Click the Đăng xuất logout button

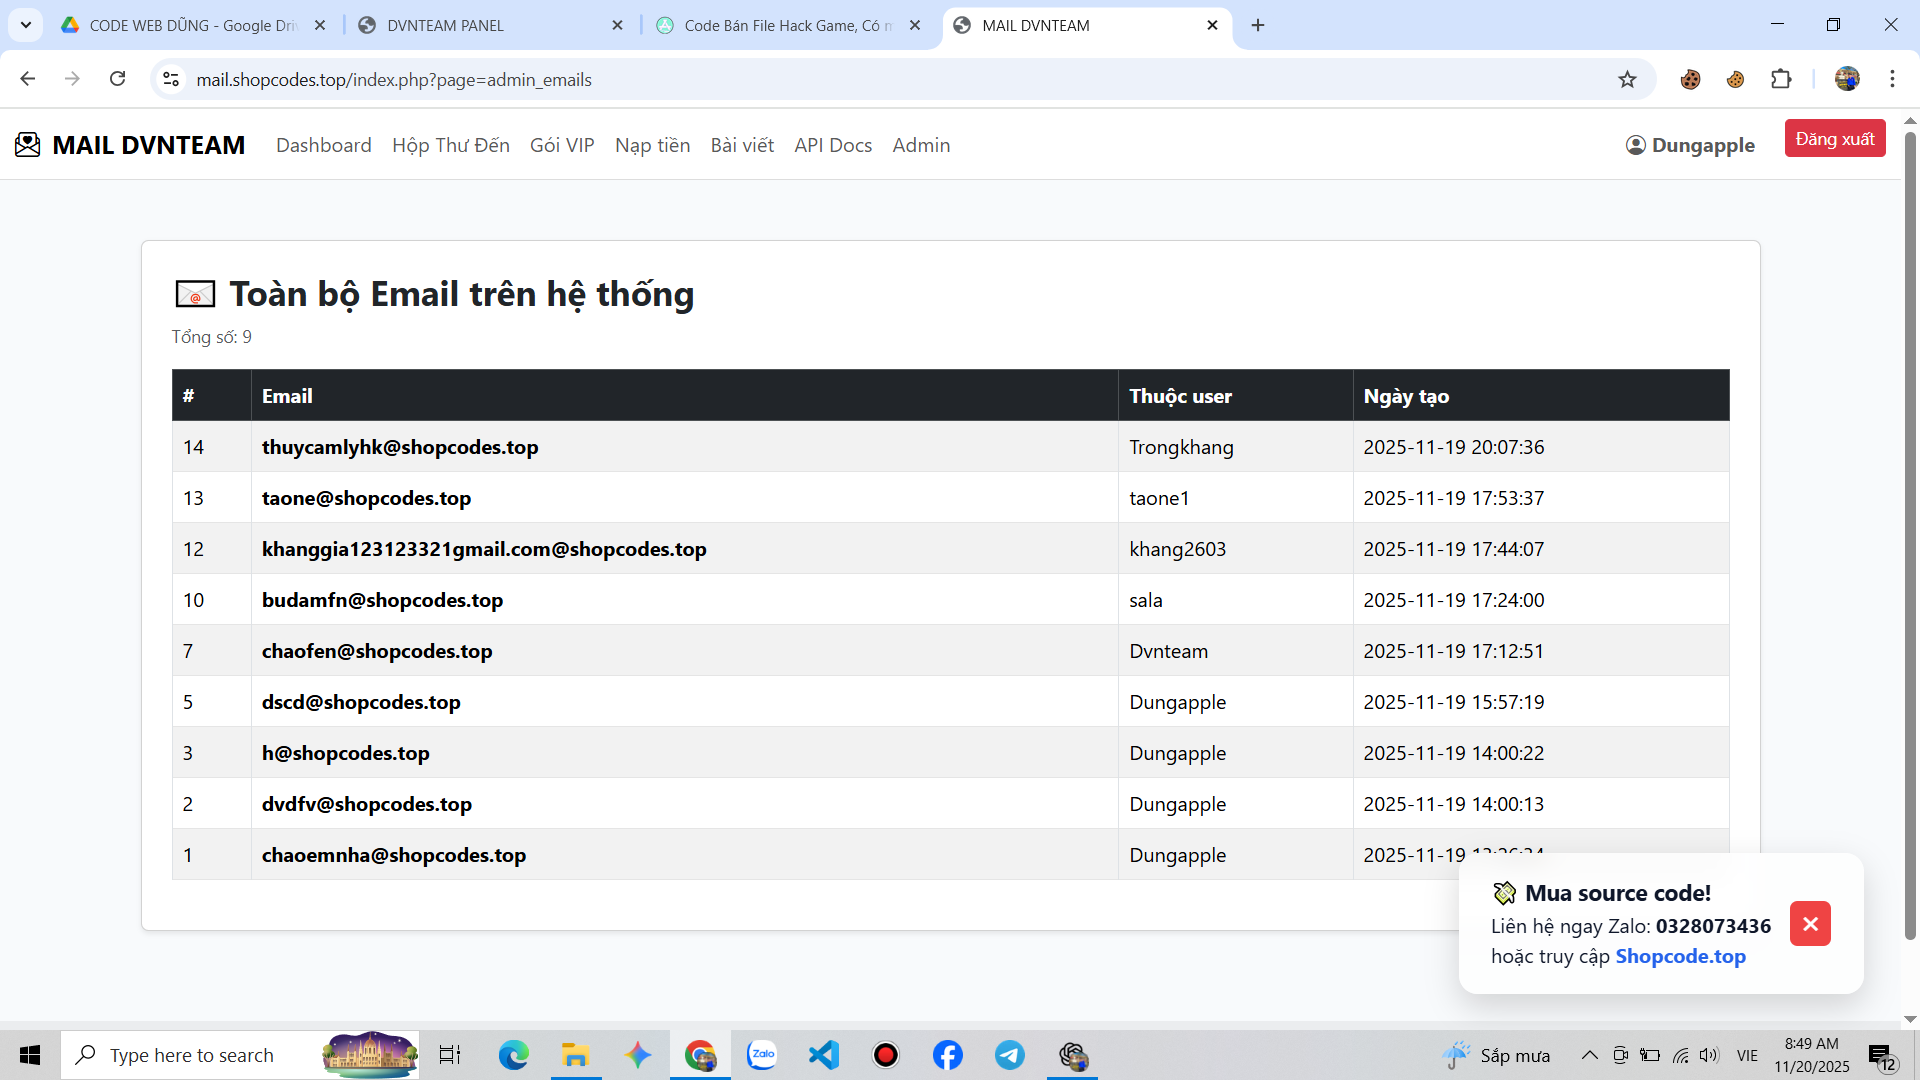click(1835, 139)
